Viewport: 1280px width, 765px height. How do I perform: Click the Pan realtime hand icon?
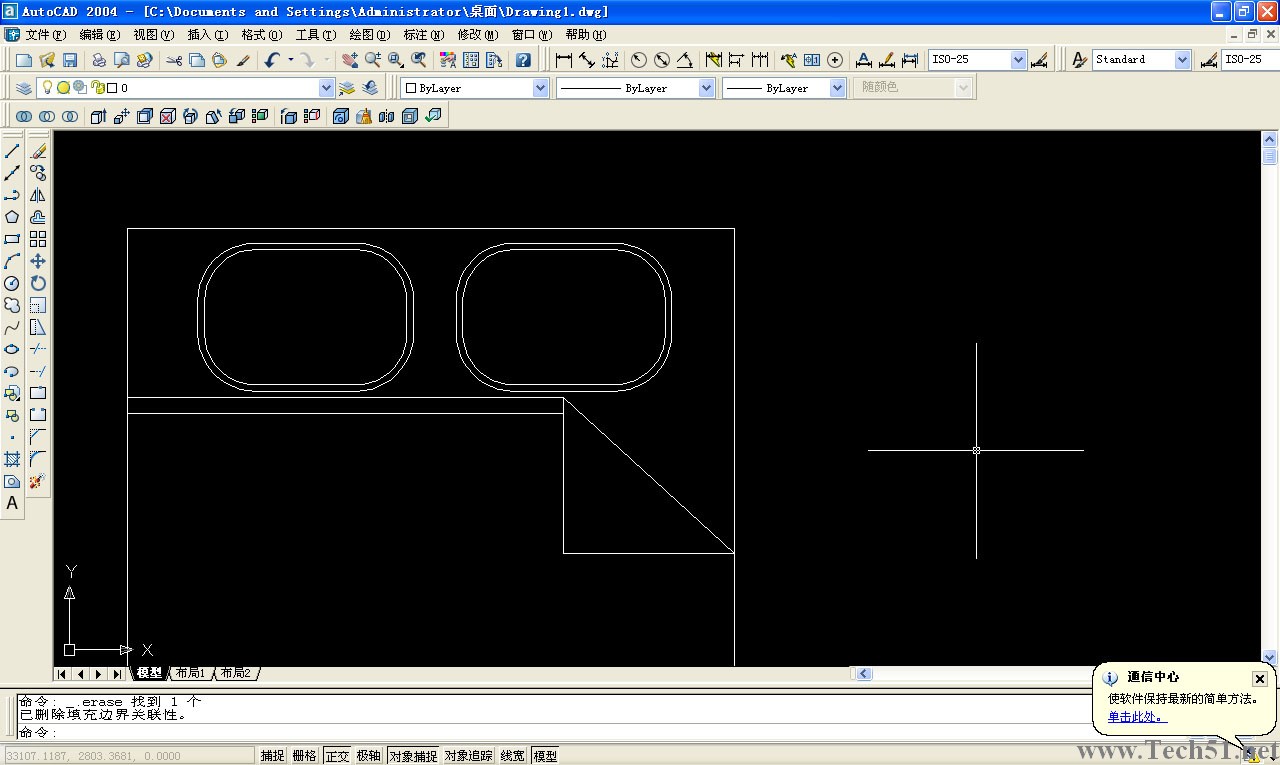[350, 60]
